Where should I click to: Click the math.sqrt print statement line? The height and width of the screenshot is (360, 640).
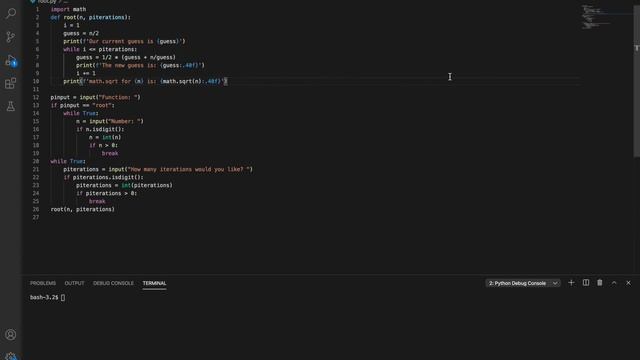[145, 81]
